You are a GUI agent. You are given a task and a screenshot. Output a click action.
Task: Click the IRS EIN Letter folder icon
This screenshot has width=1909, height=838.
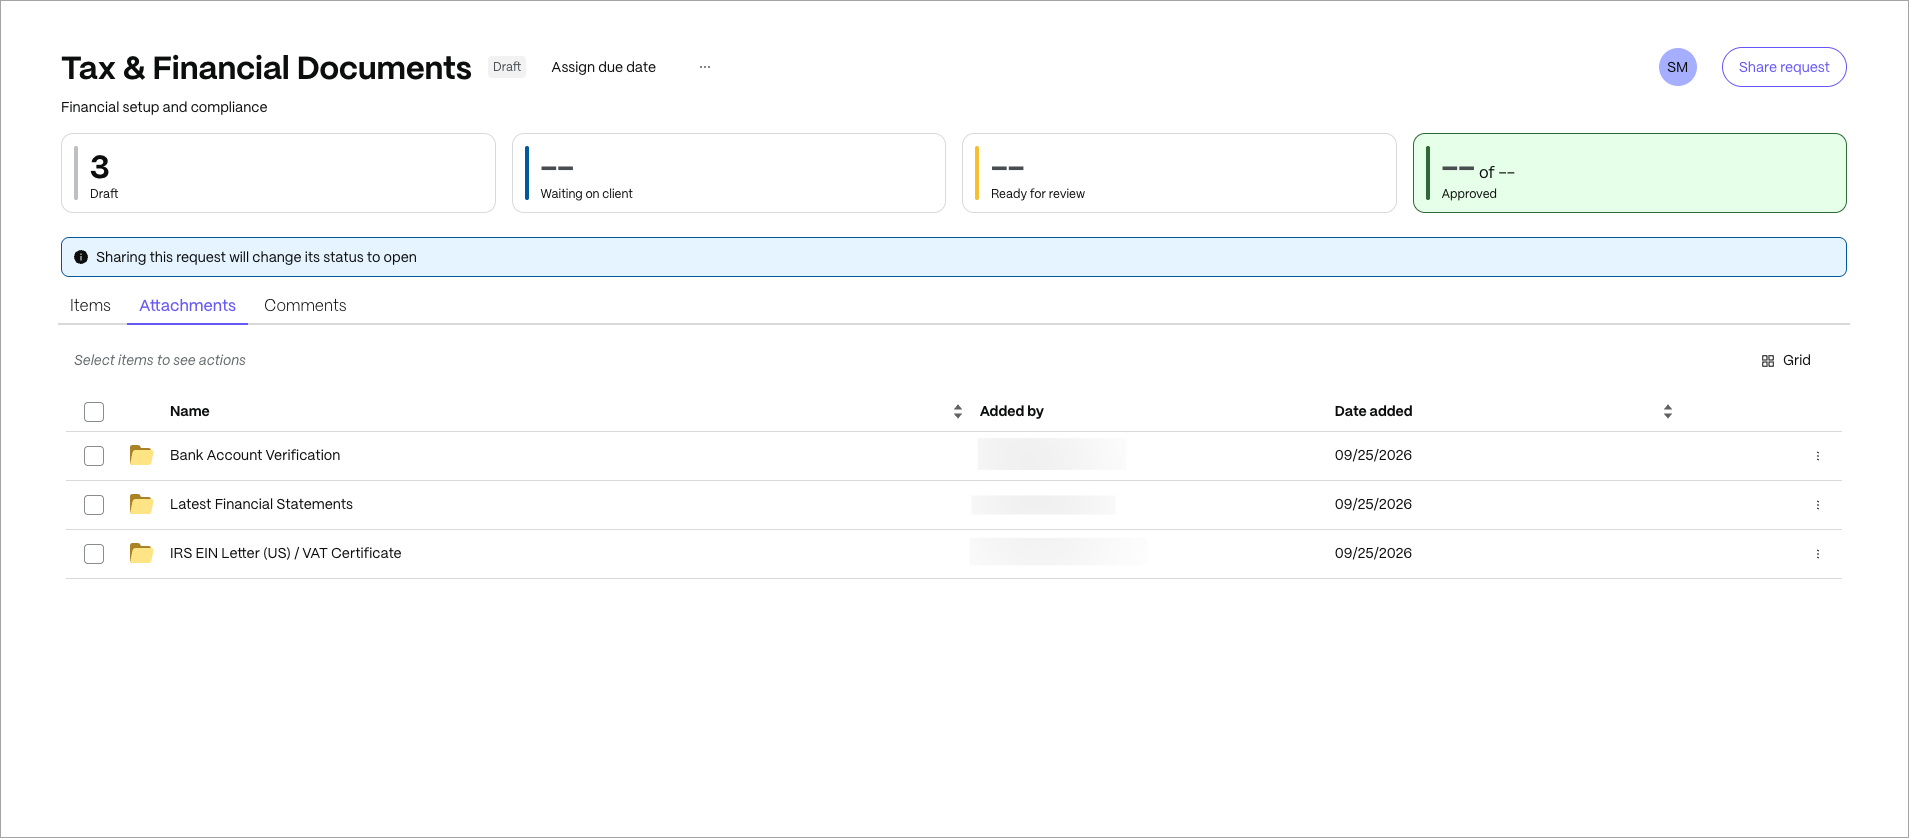coord(141,553)
